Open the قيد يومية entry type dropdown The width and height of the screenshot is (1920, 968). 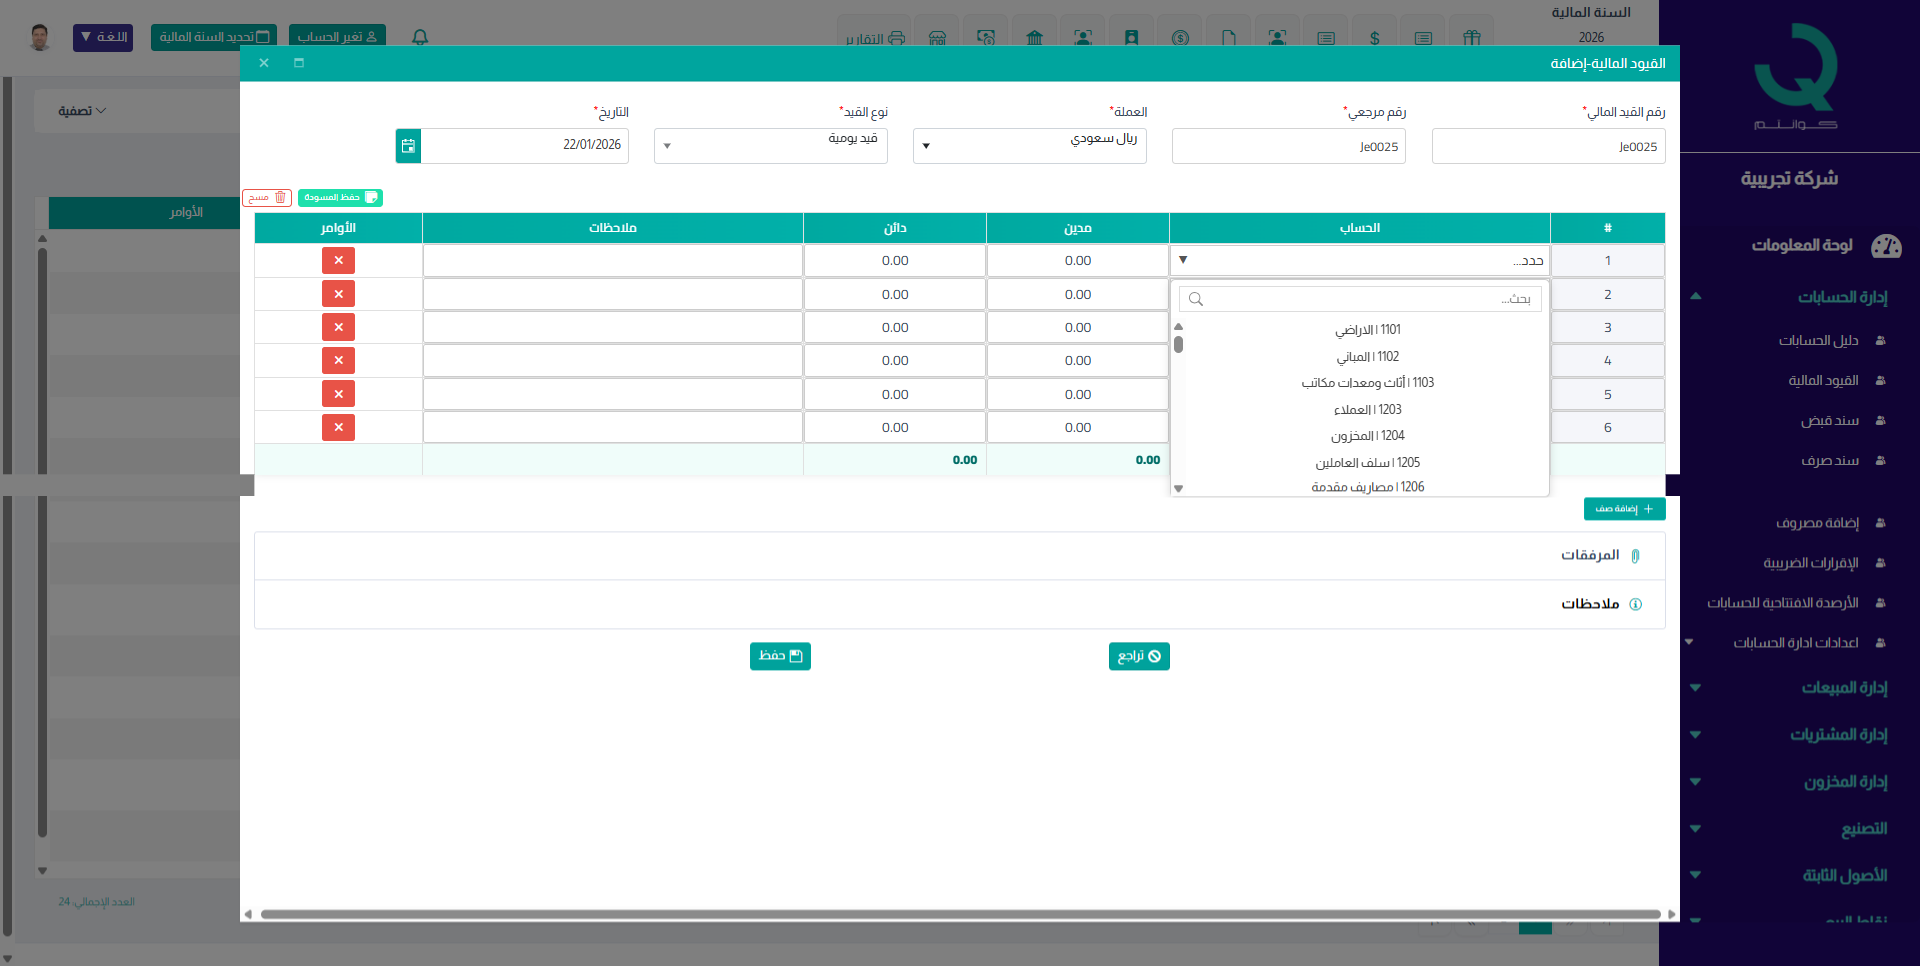[770, 145]
